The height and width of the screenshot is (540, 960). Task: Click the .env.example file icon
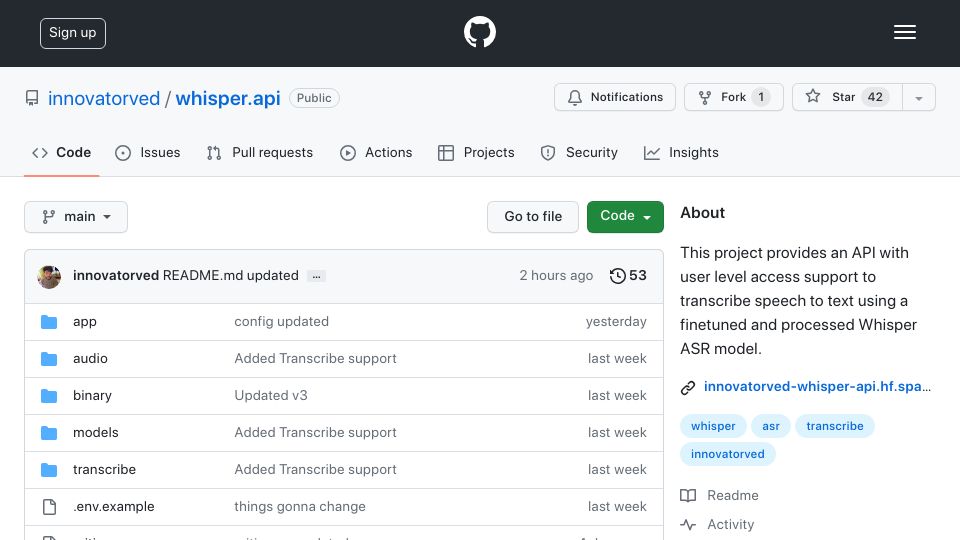tap(49, 507)
